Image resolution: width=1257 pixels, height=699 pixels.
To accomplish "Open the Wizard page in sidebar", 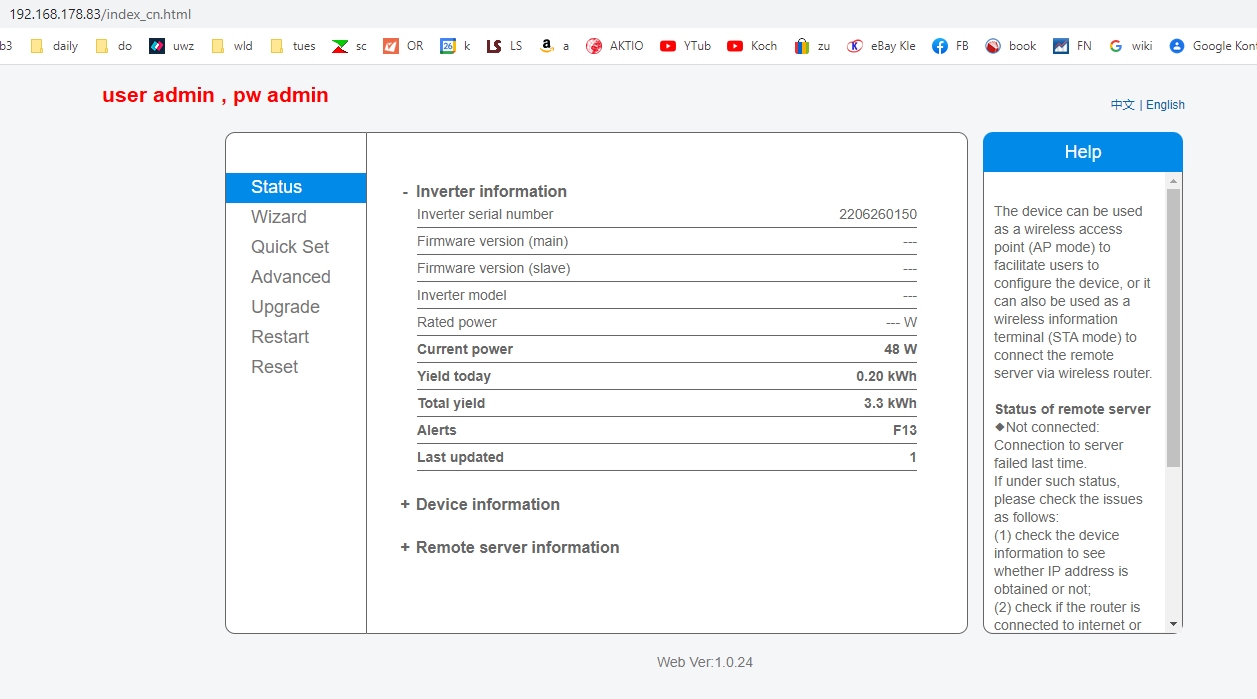I will click(279, 217).
